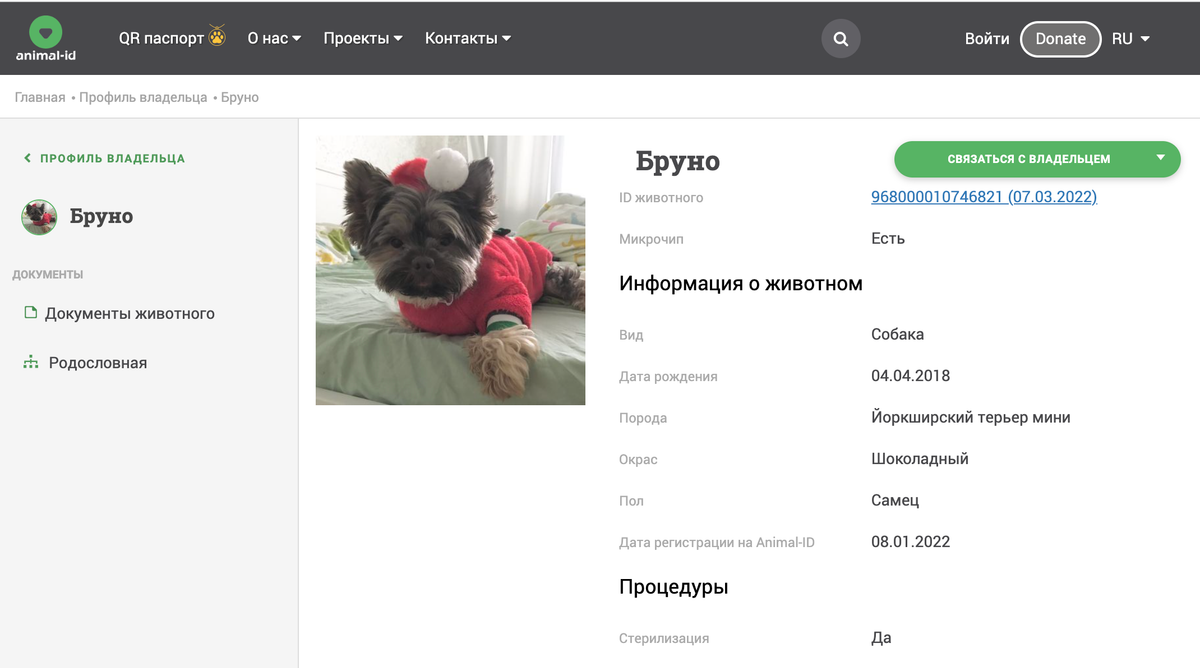Open the search magnifier icon

pos(841,39)
